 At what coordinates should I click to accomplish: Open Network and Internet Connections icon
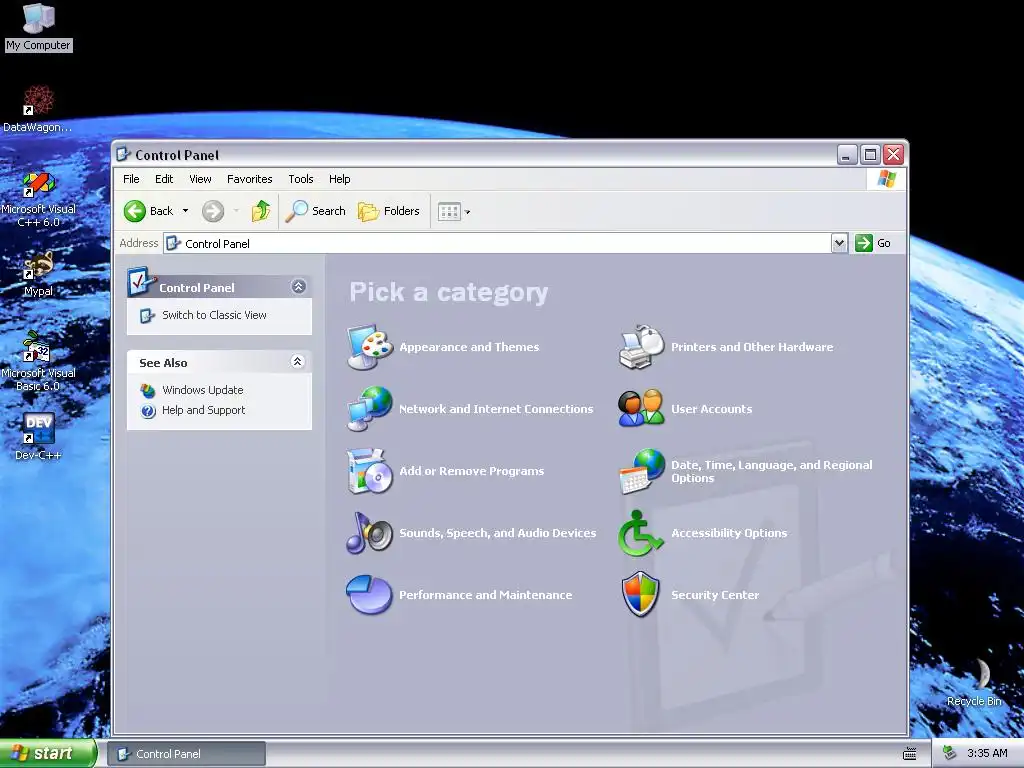pyautogui.click(x=370, y=409)
